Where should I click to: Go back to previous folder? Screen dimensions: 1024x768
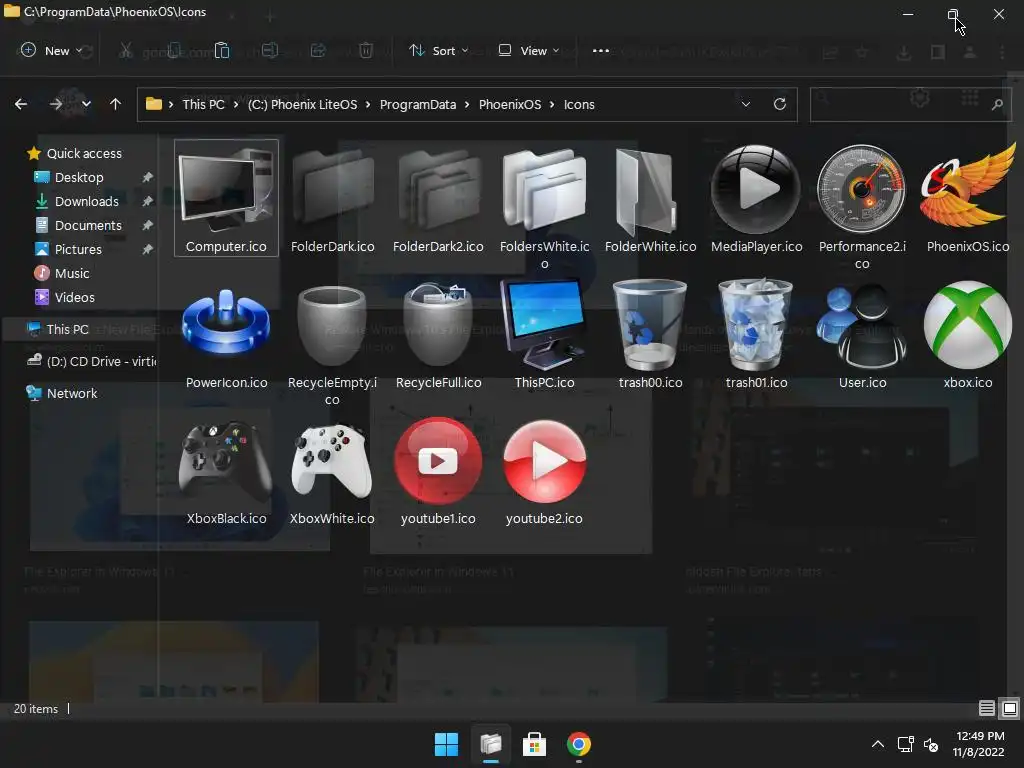tap(21, 104)
